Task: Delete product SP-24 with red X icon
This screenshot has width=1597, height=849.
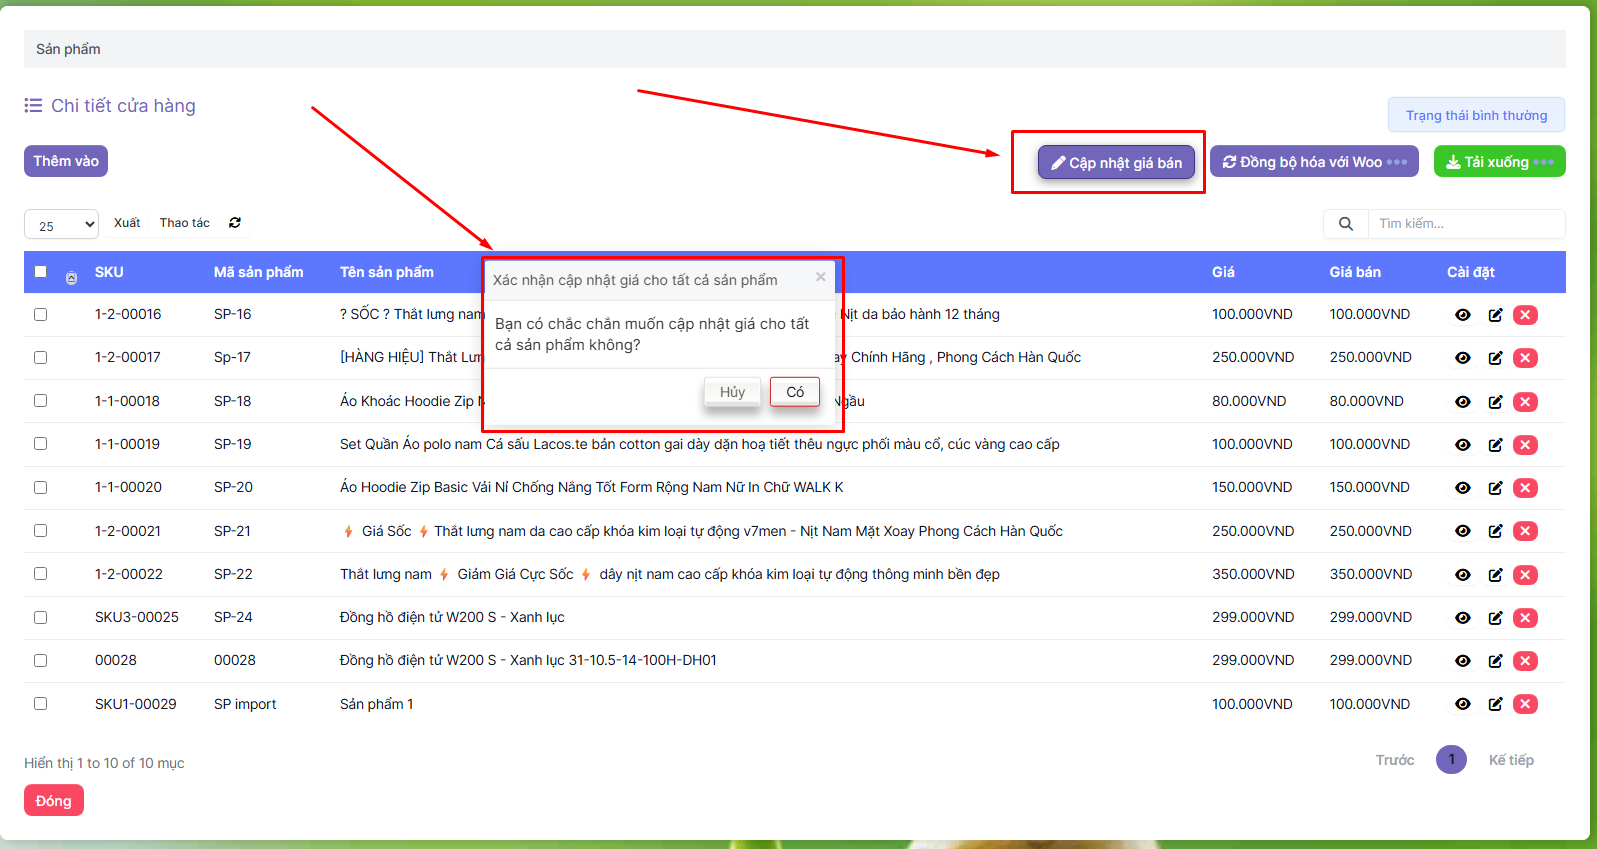Action: pos(1525,618)
